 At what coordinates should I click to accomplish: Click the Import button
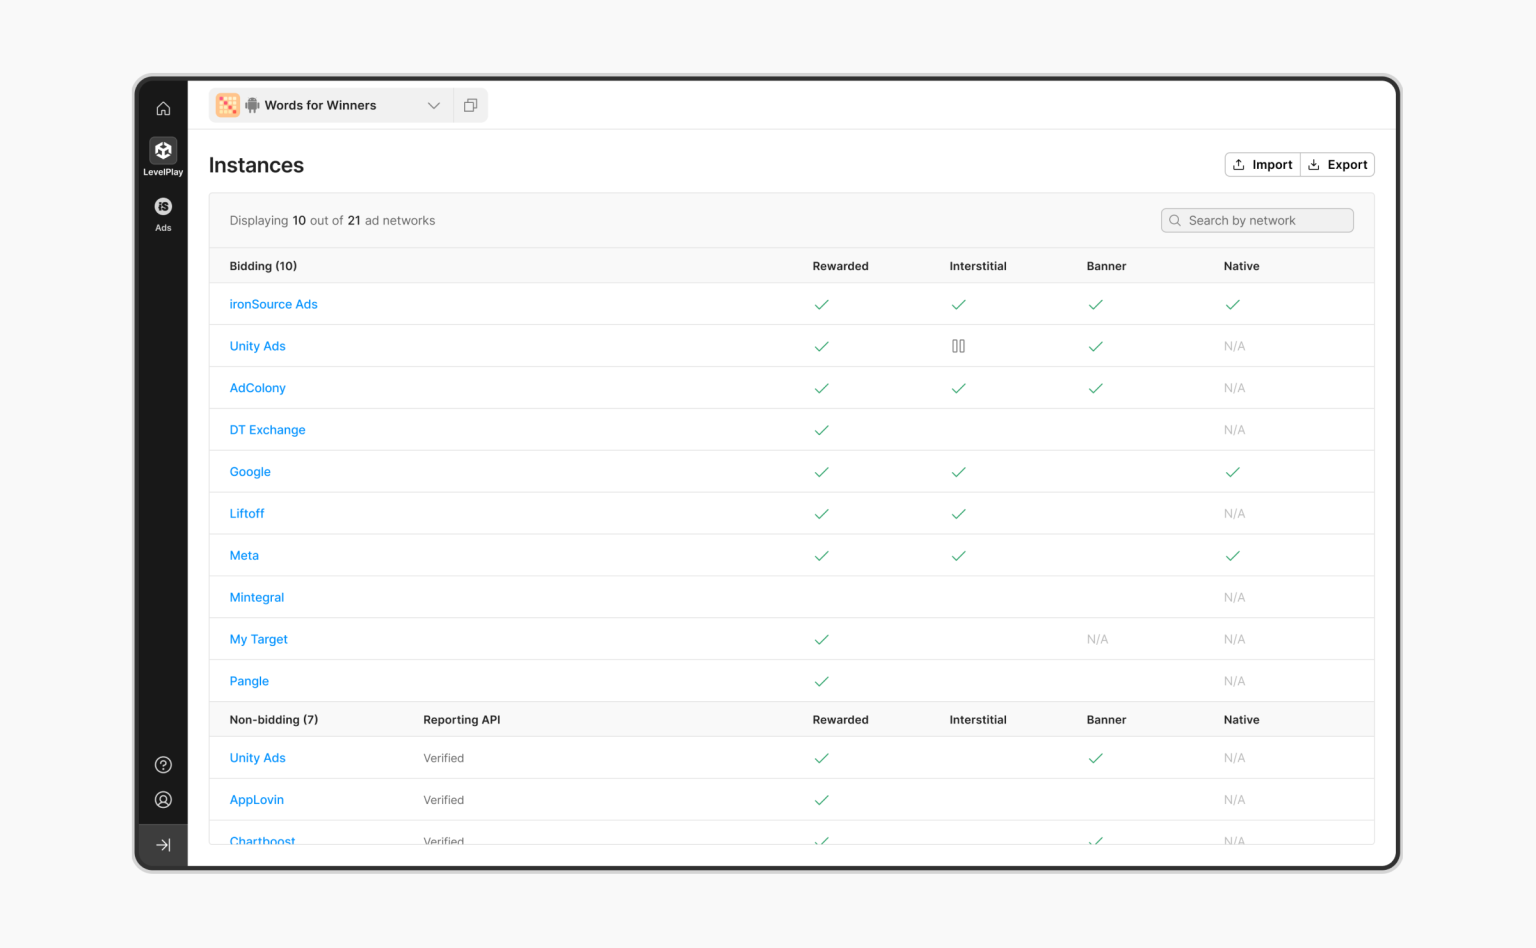point(1261,164)
